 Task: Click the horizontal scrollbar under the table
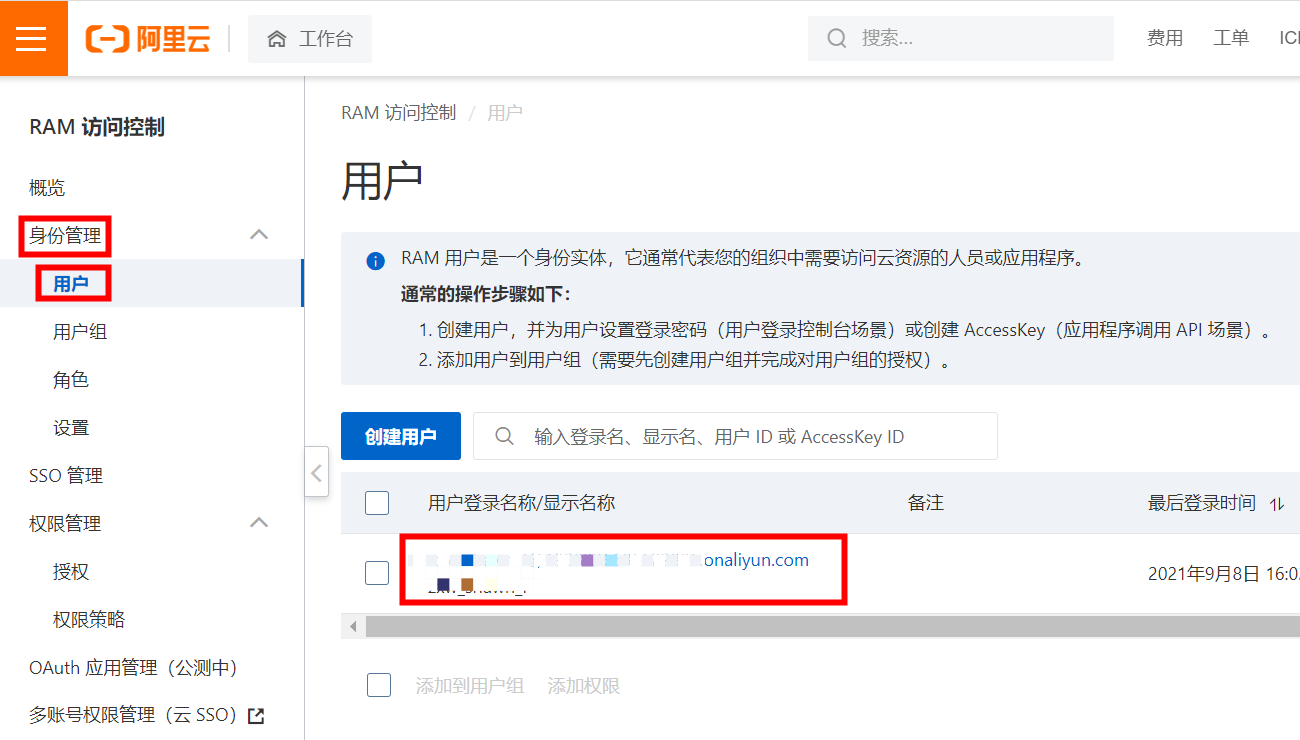[x=800, y=627]
